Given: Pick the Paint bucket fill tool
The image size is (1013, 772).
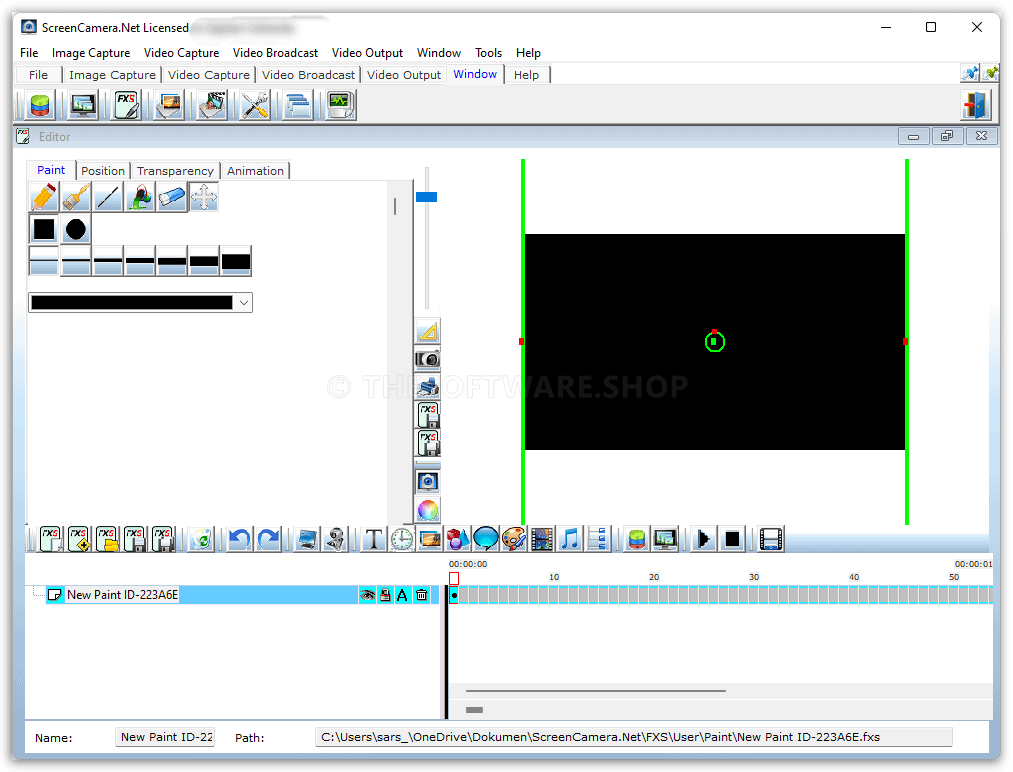Looking at the screenshot, I should (139, 197).
